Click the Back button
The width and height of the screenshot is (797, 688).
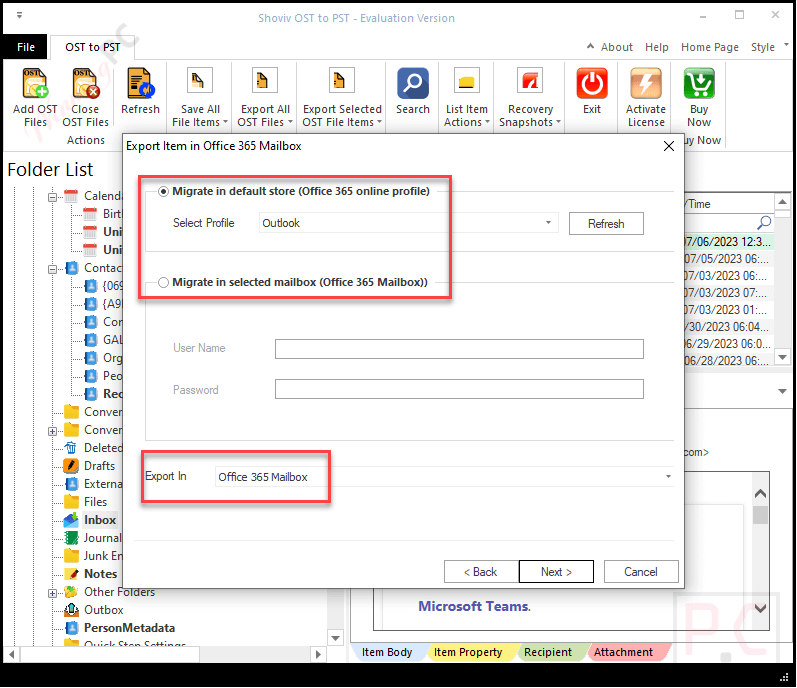pyautogui.click(x=480, y=572)
